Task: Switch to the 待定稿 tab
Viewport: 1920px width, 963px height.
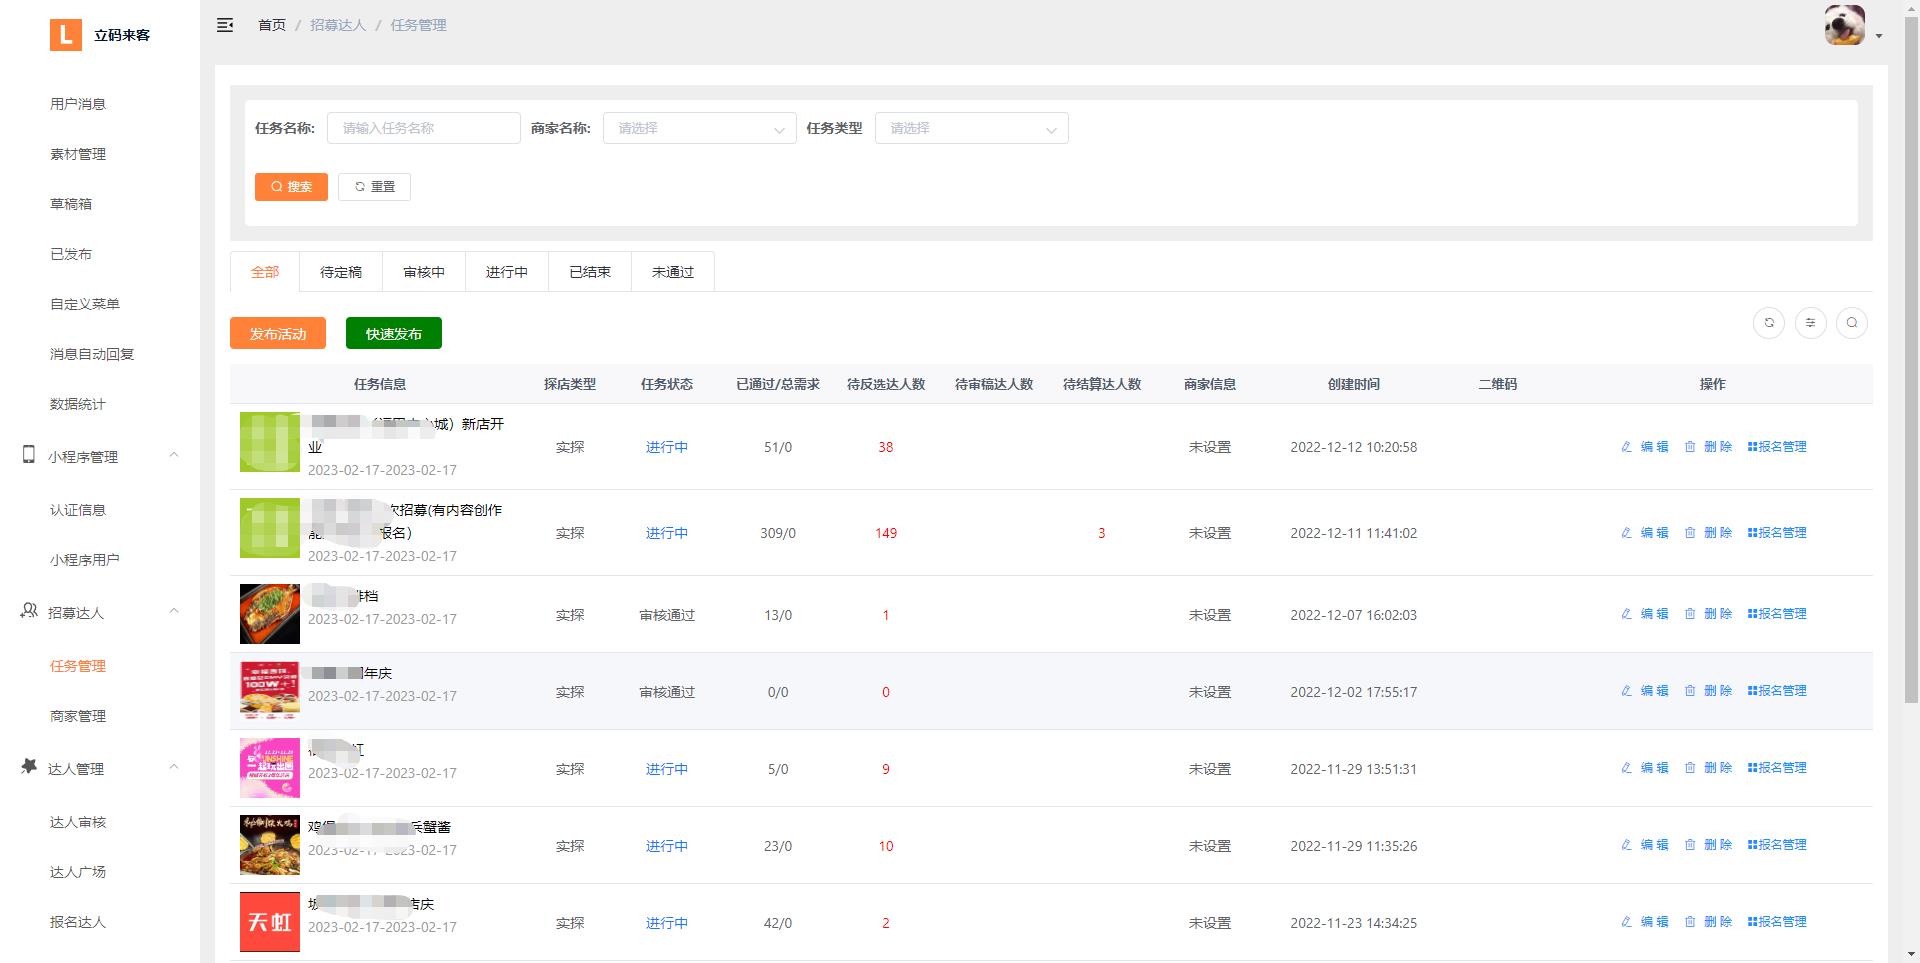Action: click(341, 272)
